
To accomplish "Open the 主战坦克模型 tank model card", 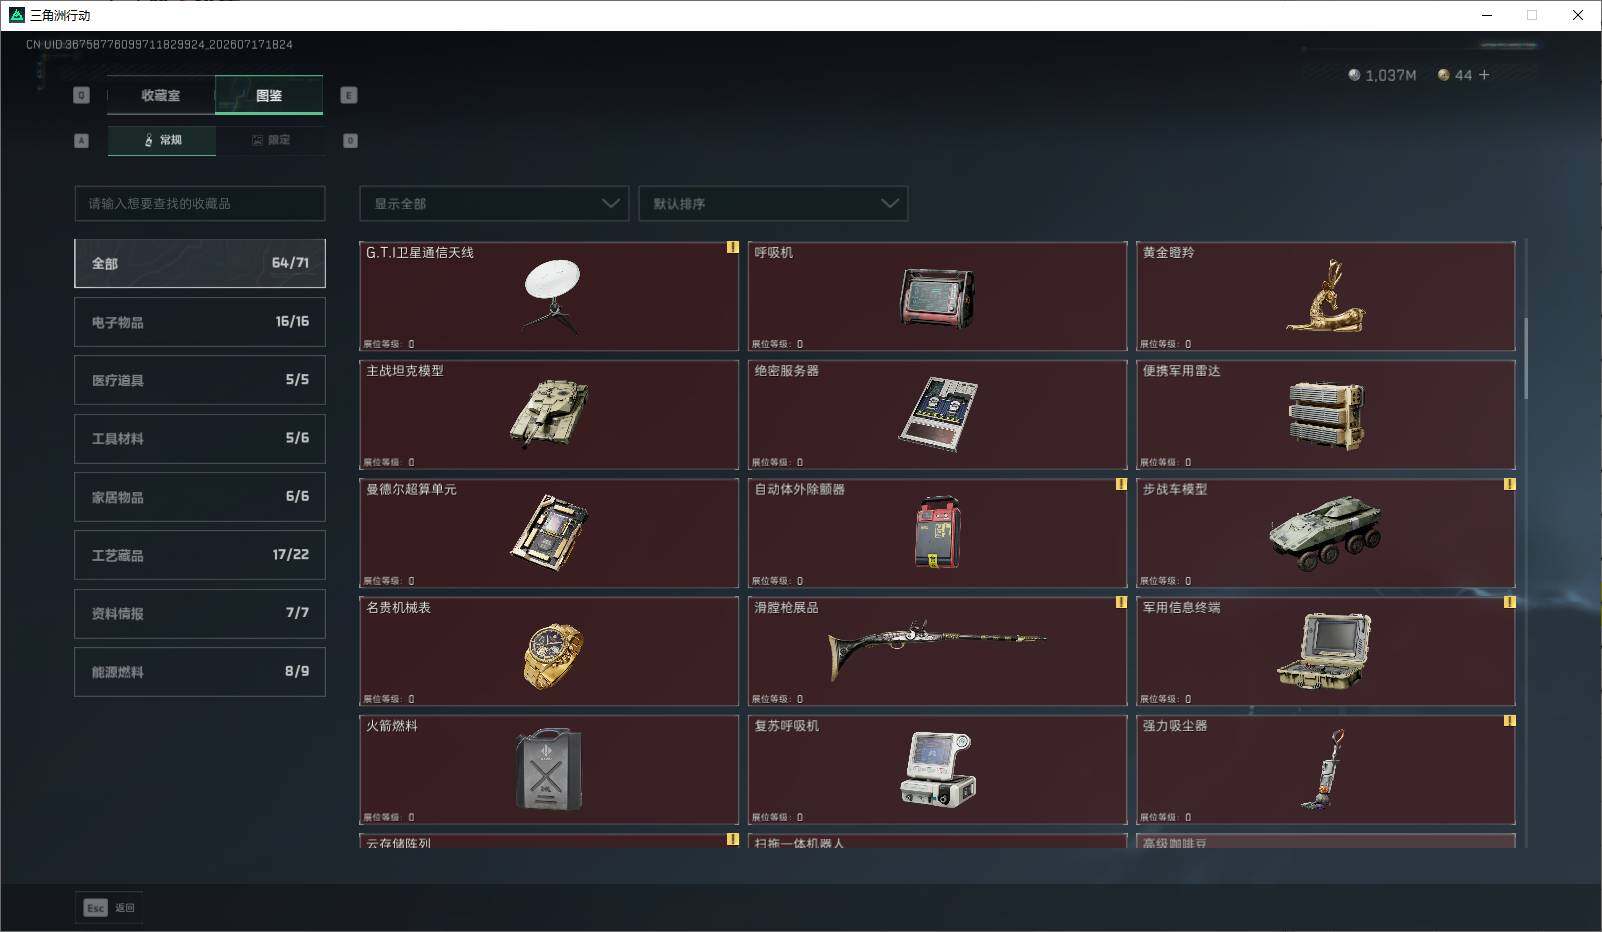I will click(x=549, y=414).
